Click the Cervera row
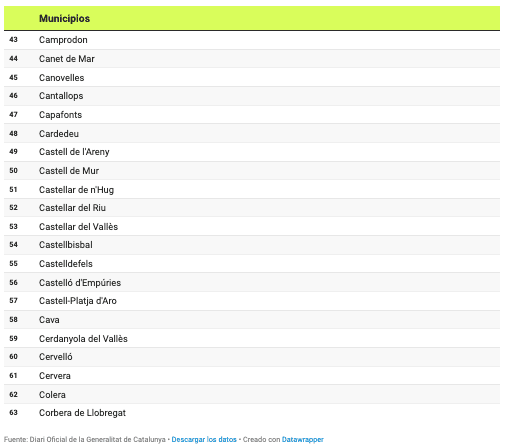This screenshot has height=446, width=506. 252,376
